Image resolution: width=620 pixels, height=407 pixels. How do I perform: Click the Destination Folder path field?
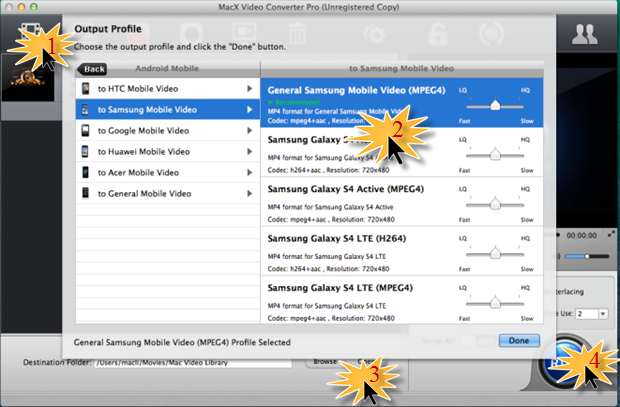point(193,363)
